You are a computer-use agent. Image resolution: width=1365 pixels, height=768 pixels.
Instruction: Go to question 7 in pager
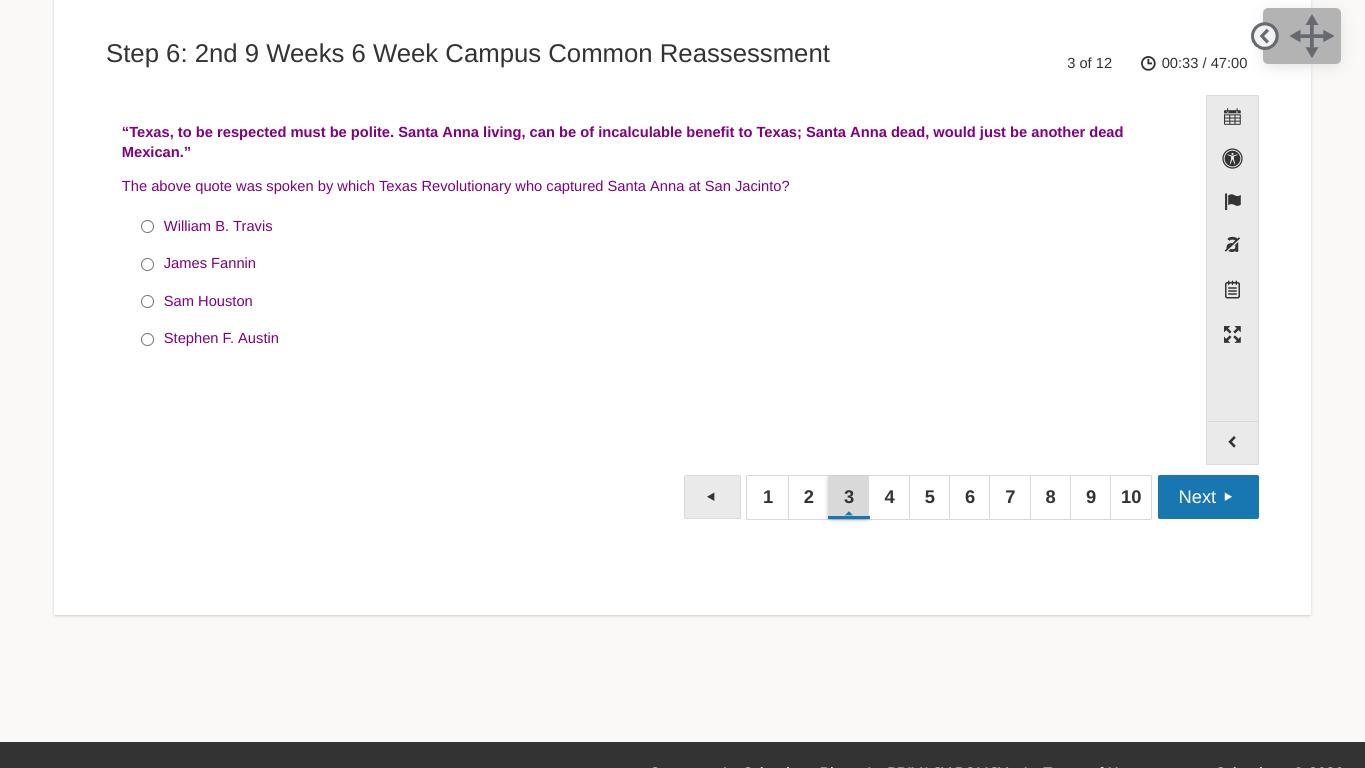pos(1010,497)
